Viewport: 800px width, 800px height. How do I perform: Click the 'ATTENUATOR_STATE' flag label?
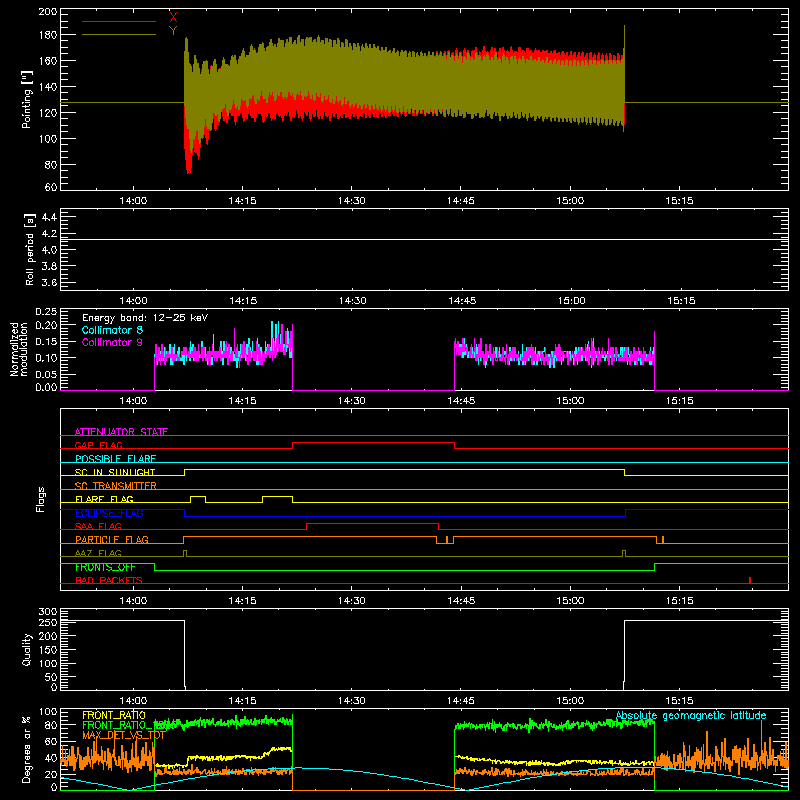tap(121, 432)
